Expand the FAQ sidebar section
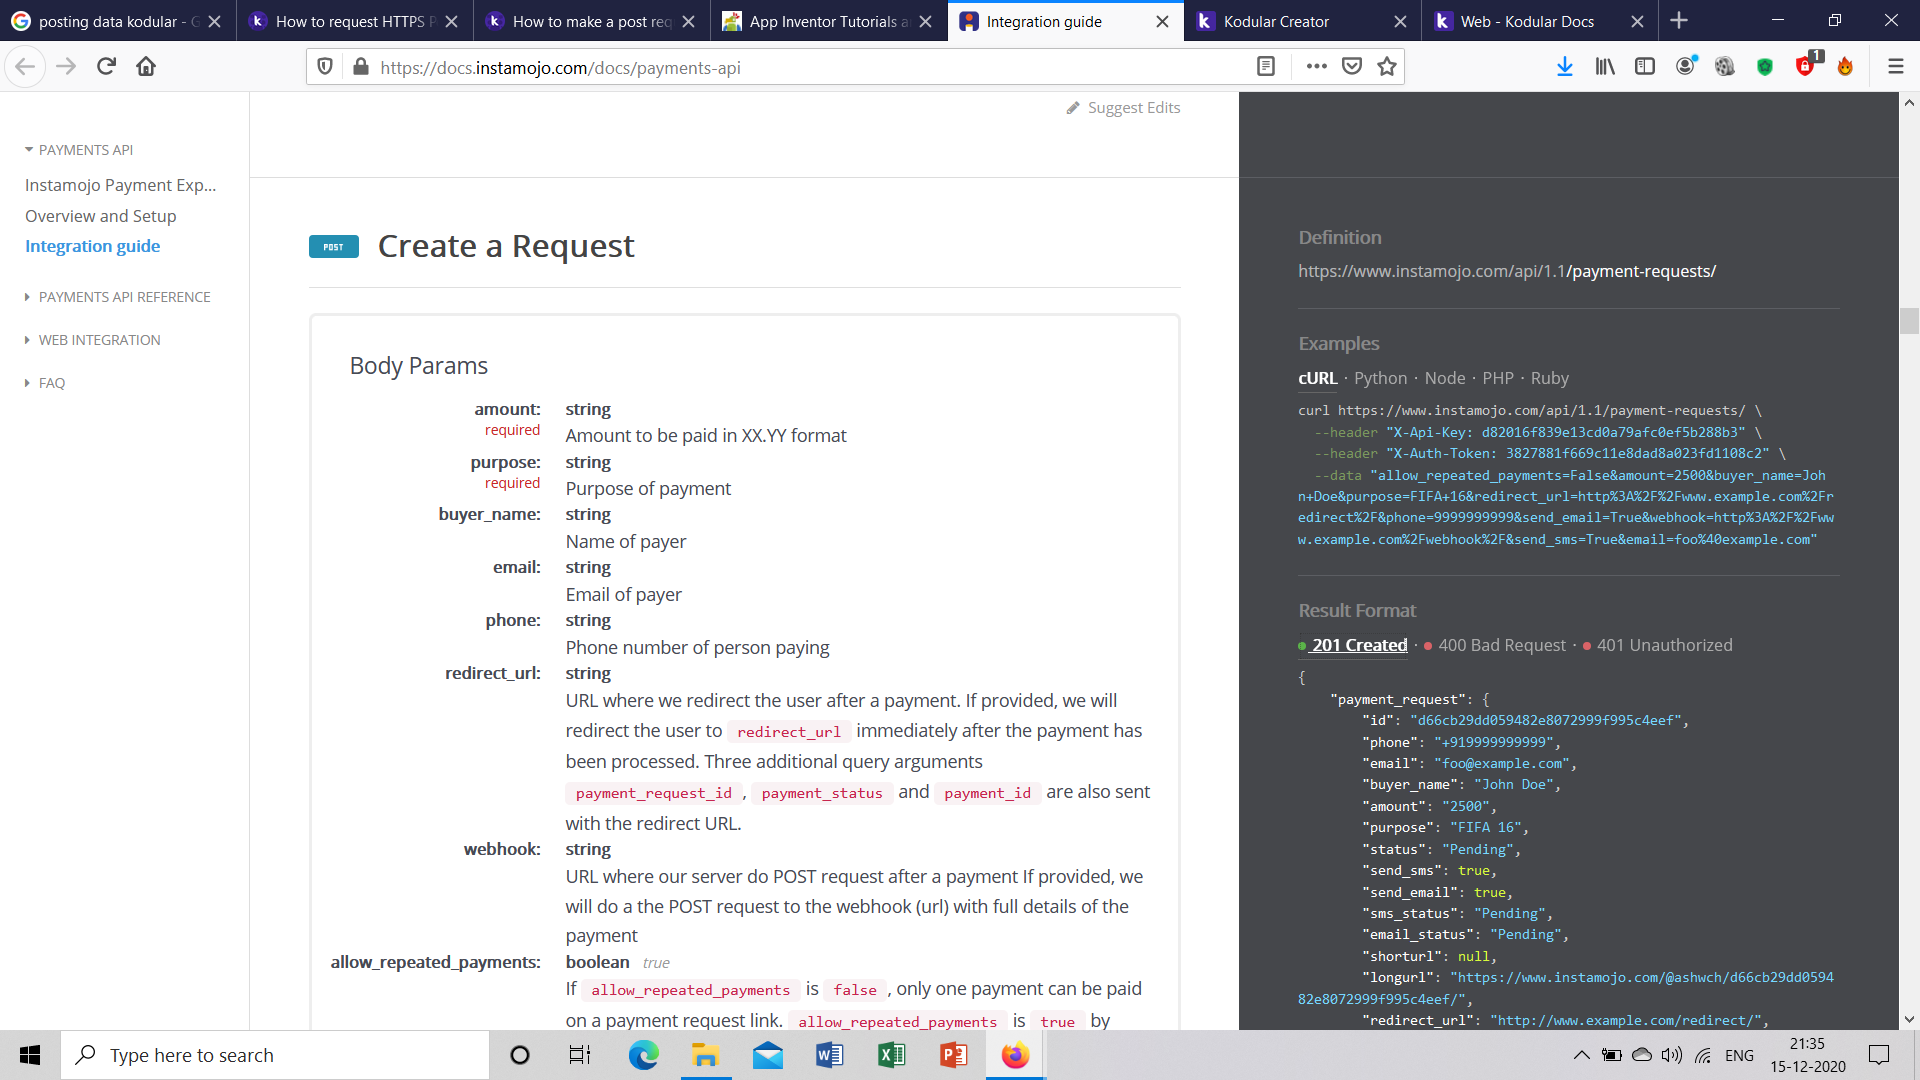Viewport: 1920px width, 1080px height. [x=51, y=383]
